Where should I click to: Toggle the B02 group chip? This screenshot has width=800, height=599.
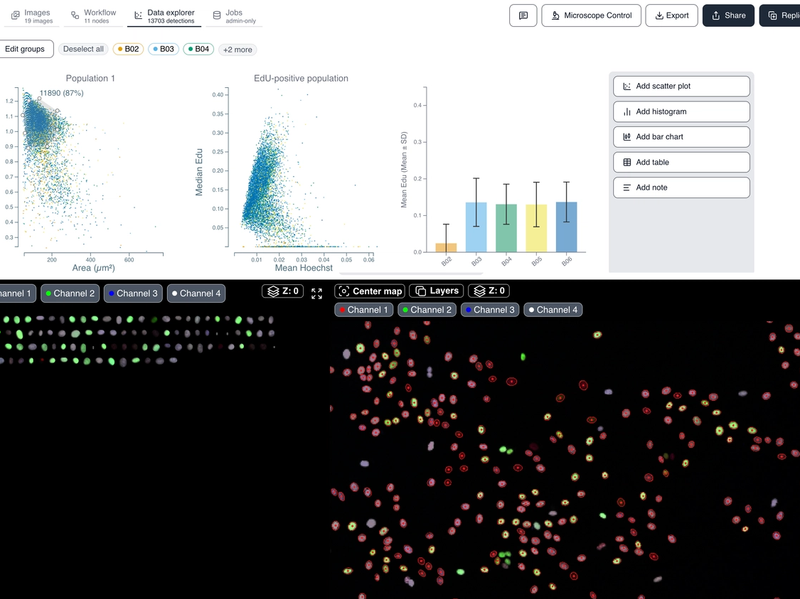click(x=128, y=49)
